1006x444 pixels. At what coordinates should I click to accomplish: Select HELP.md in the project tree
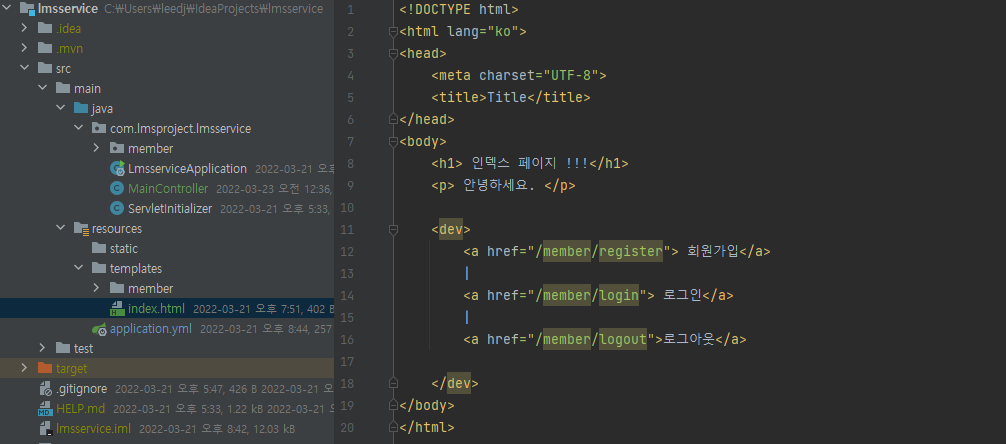pyautogui.click(x=80, y=408)
